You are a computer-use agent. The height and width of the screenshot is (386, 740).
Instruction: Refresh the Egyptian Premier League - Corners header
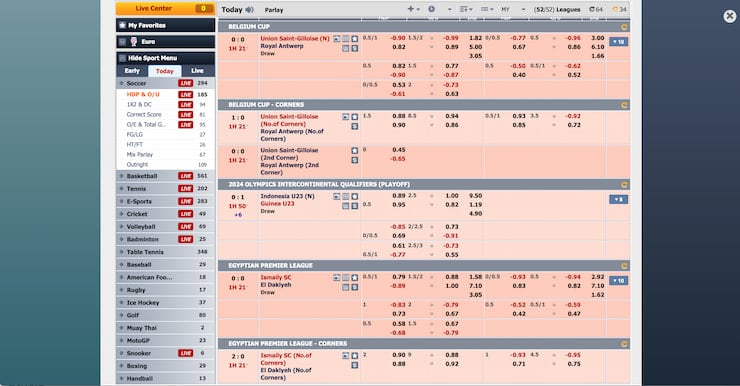(624, 344)
